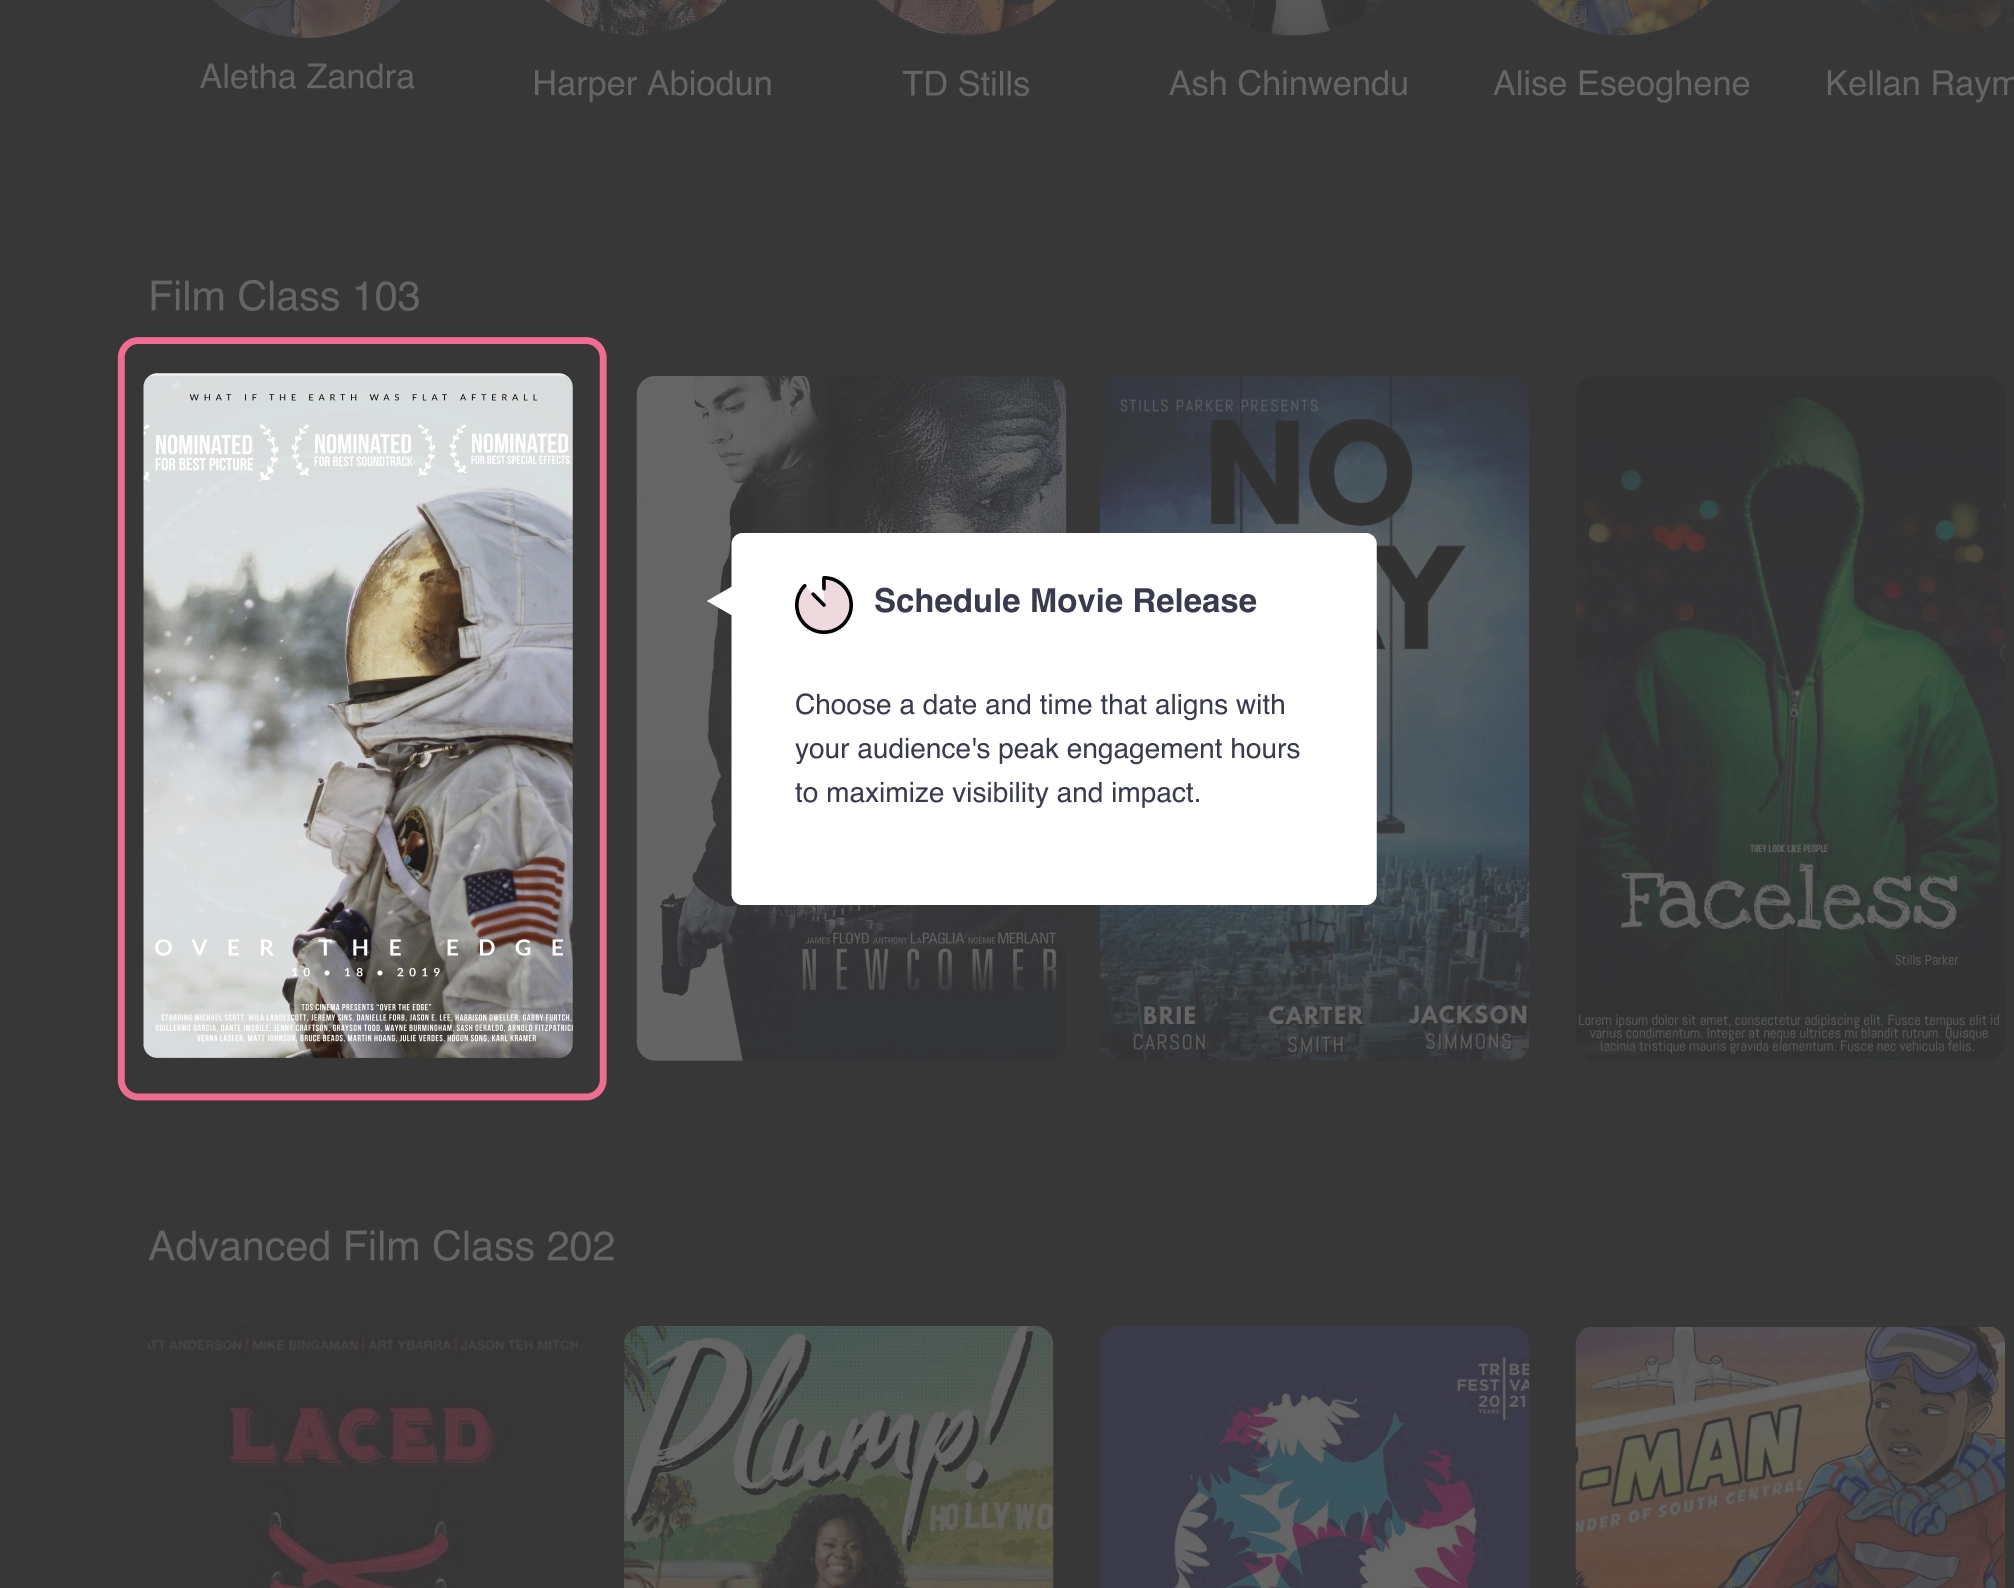Screen dimensions: 2014x1588
Task: Open Ash Chinwendu's profile
Action: pyautogui.click(x=1288, y=83)
